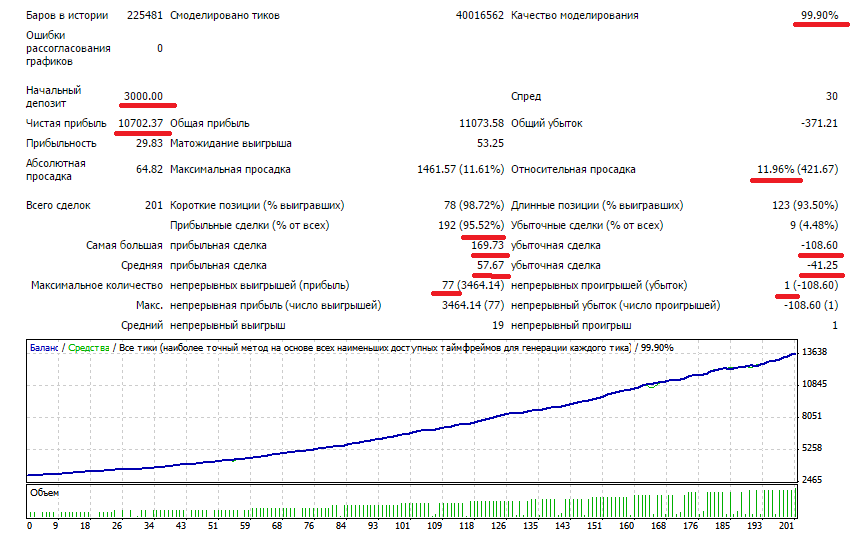Click the initial deposit value 3000.00
861x538 pixels.
143,97
